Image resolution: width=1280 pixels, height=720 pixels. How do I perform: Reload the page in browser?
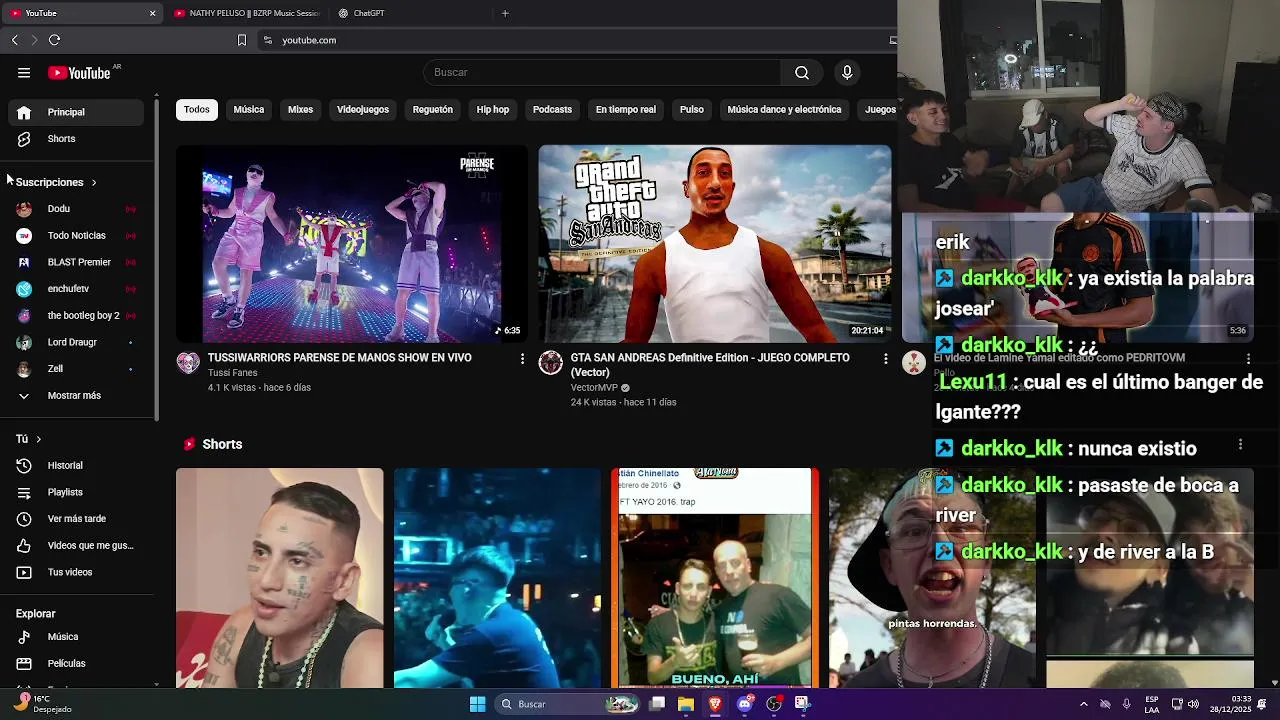pyautogui.click(x=54, y=40)
